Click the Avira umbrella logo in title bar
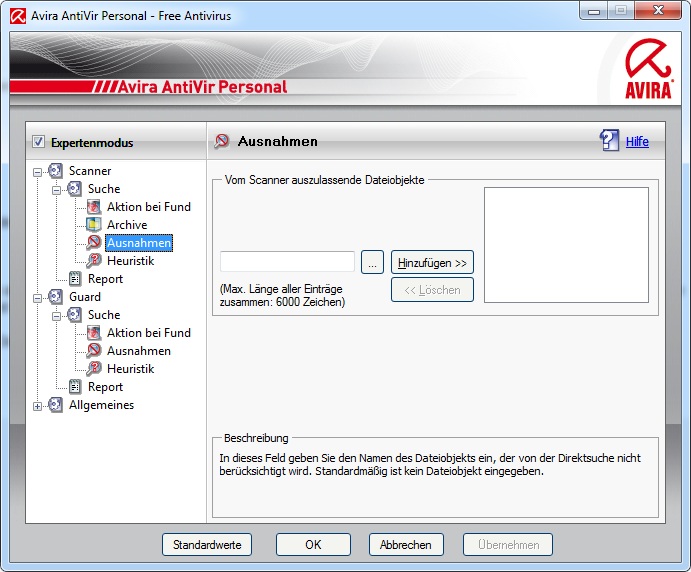This screenshot has height=572, width=691. click(x=18, y=16)
